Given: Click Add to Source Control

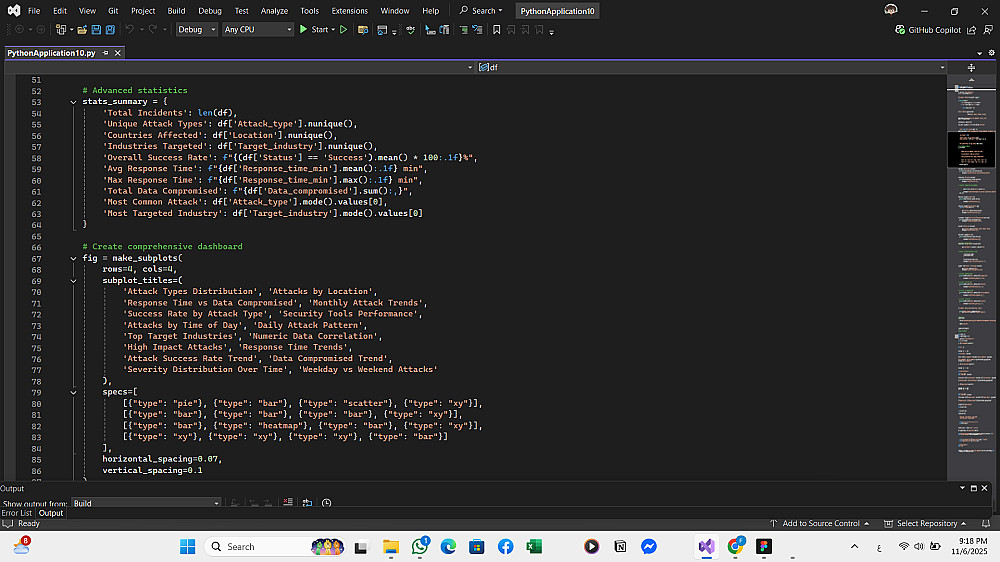Looking at the screenshot, I should coord(820,523).
